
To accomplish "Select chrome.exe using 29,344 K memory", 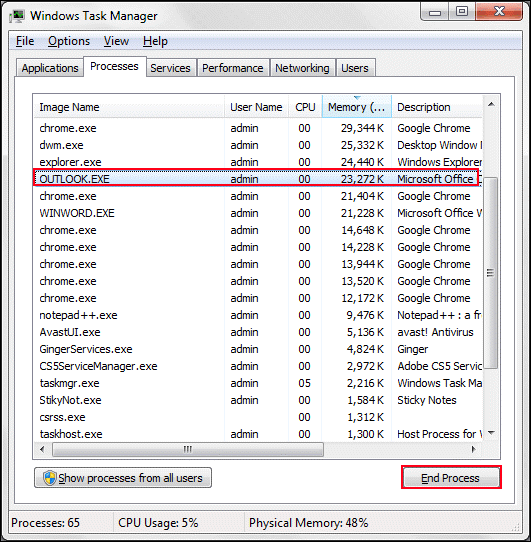I will click(x=258, y=128).
